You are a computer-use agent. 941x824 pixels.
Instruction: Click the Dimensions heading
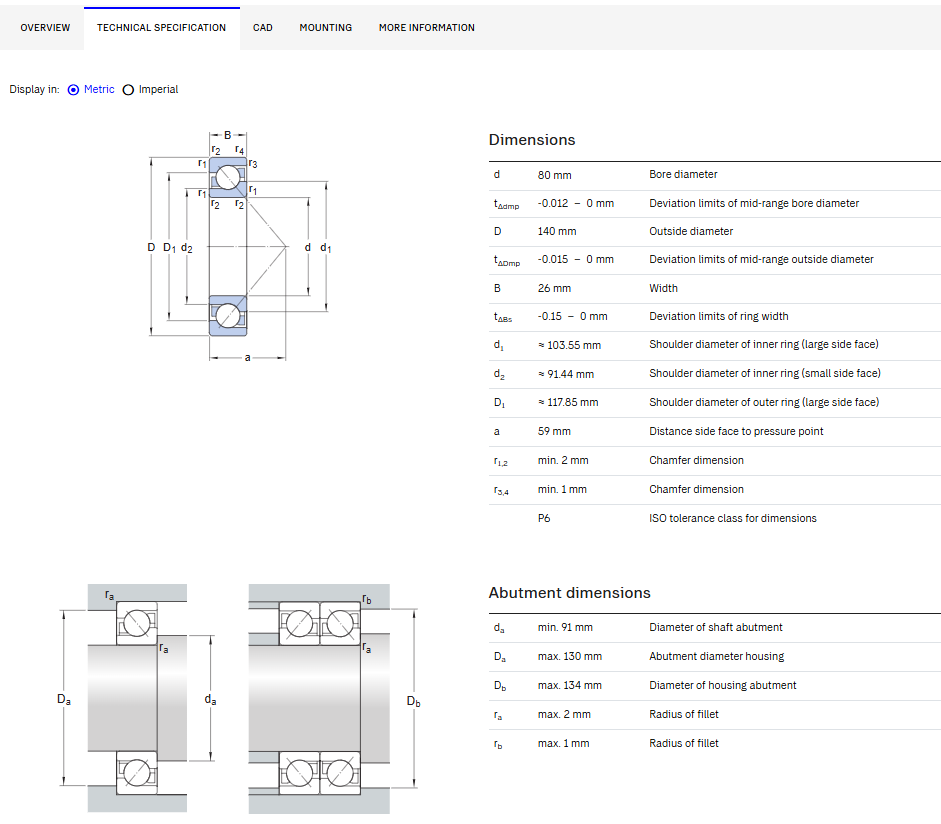532,140
